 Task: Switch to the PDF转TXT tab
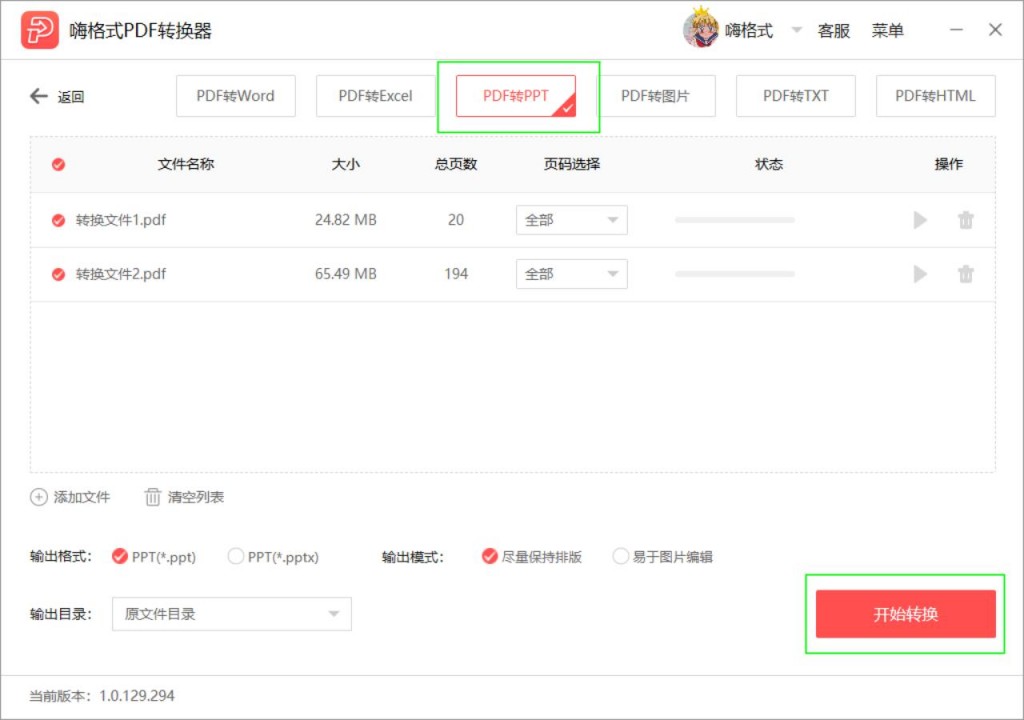(x=795, y=96)
